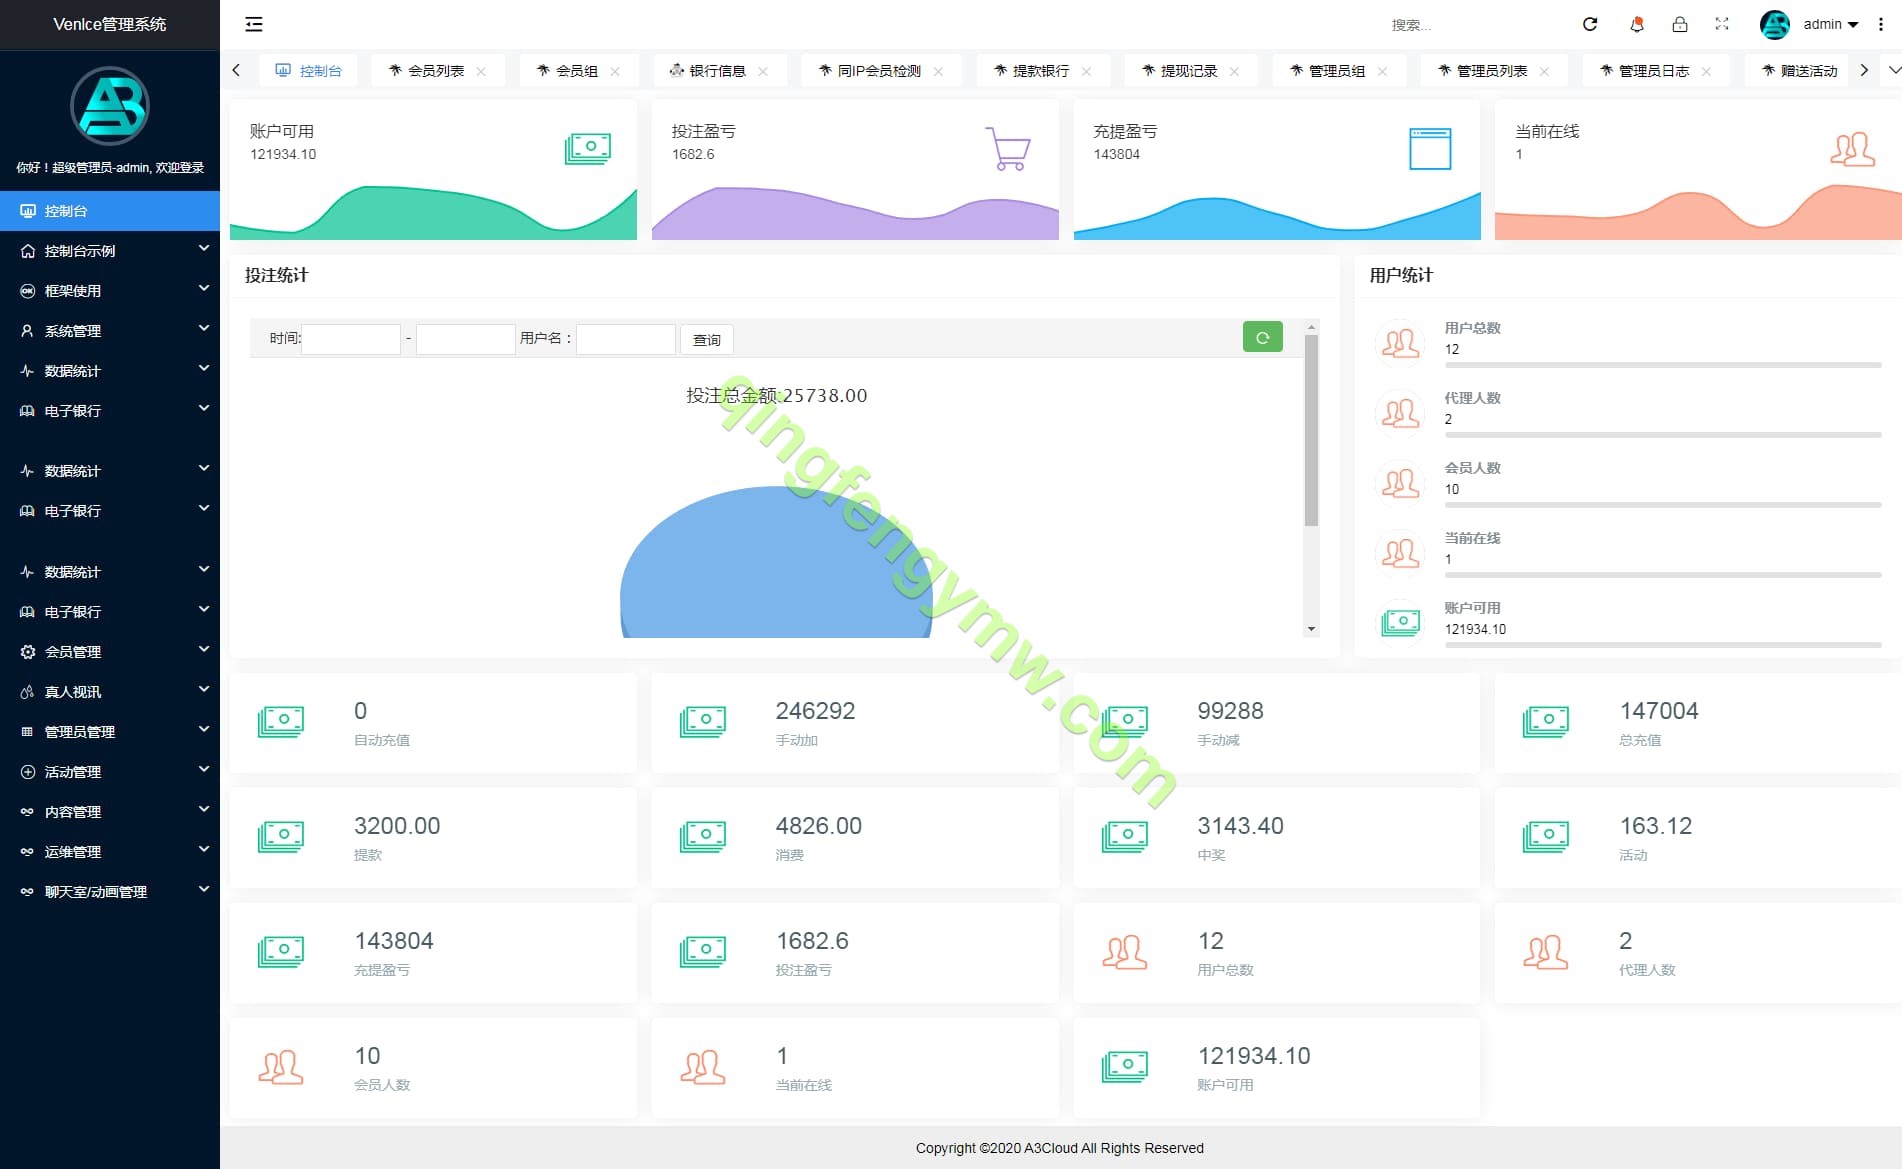The width and height of the screenshot is (1902, 1169).
Task: Click the sidebar collapse hamburger icon
Action: tap(254, 24)
